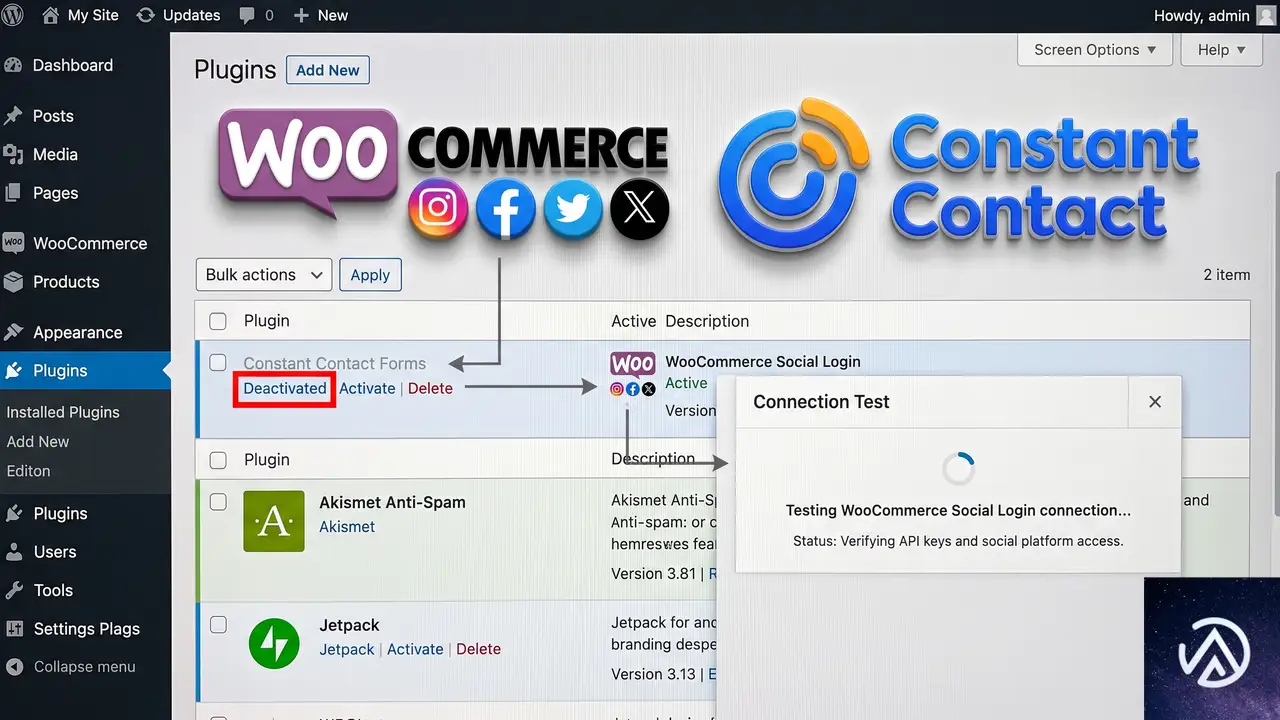Toggle select-all checkbox in top Plugin header
This screenshot has height=720, width=1280.
(x=217, y=321)
